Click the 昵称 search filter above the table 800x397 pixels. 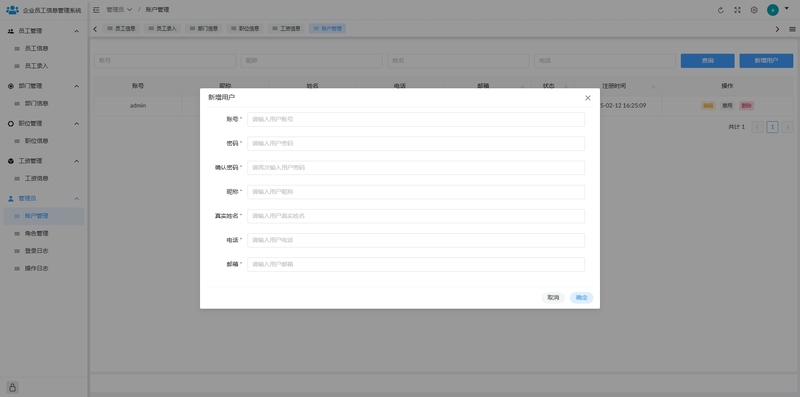312,61
